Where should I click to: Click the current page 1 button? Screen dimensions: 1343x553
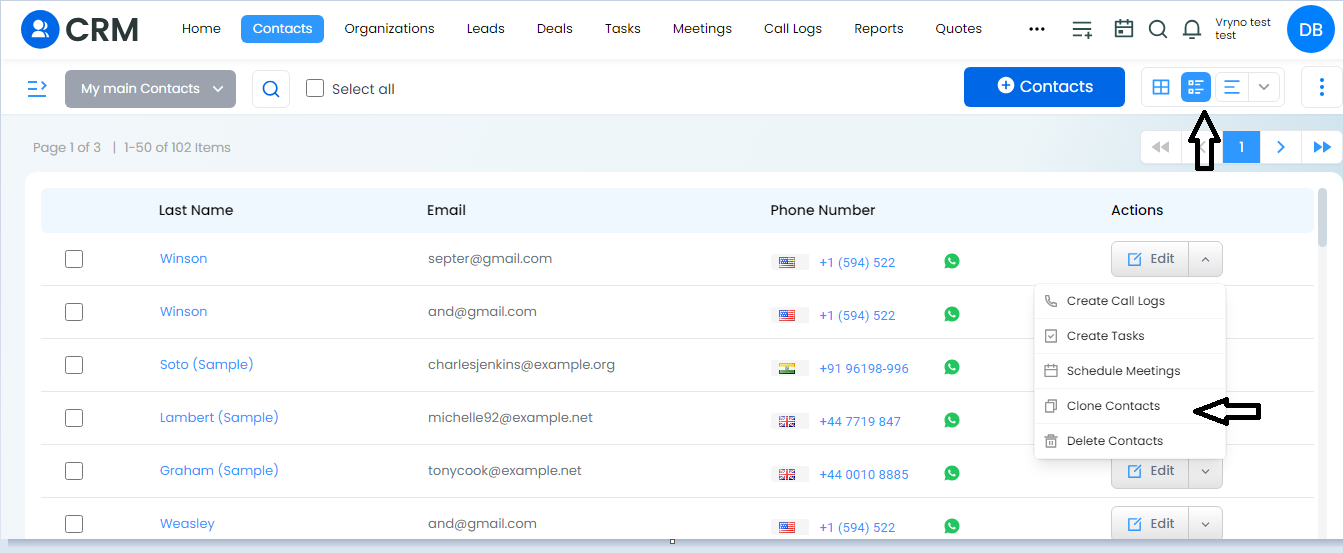tap(1241, 147)
